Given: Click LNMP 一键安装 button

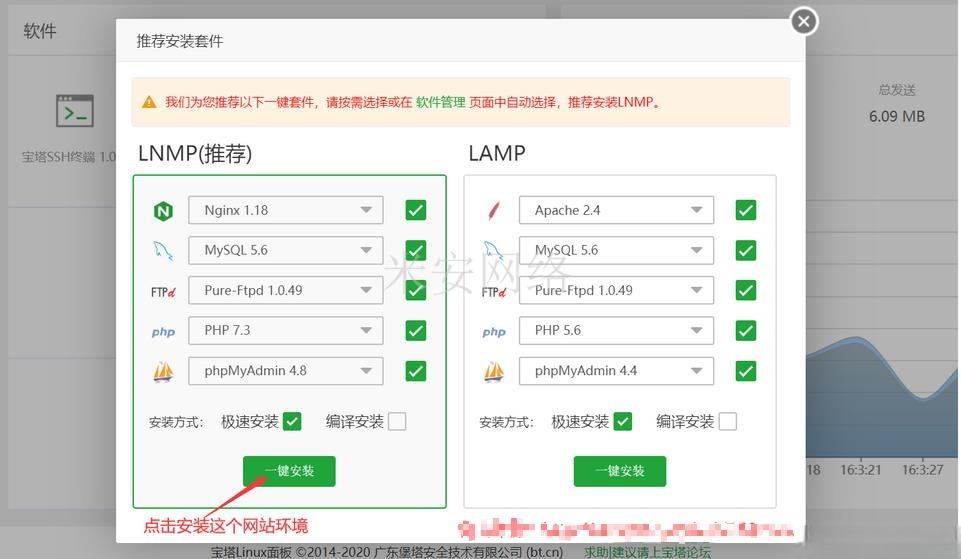Looking at the screenshot, I should coord(289,471).
